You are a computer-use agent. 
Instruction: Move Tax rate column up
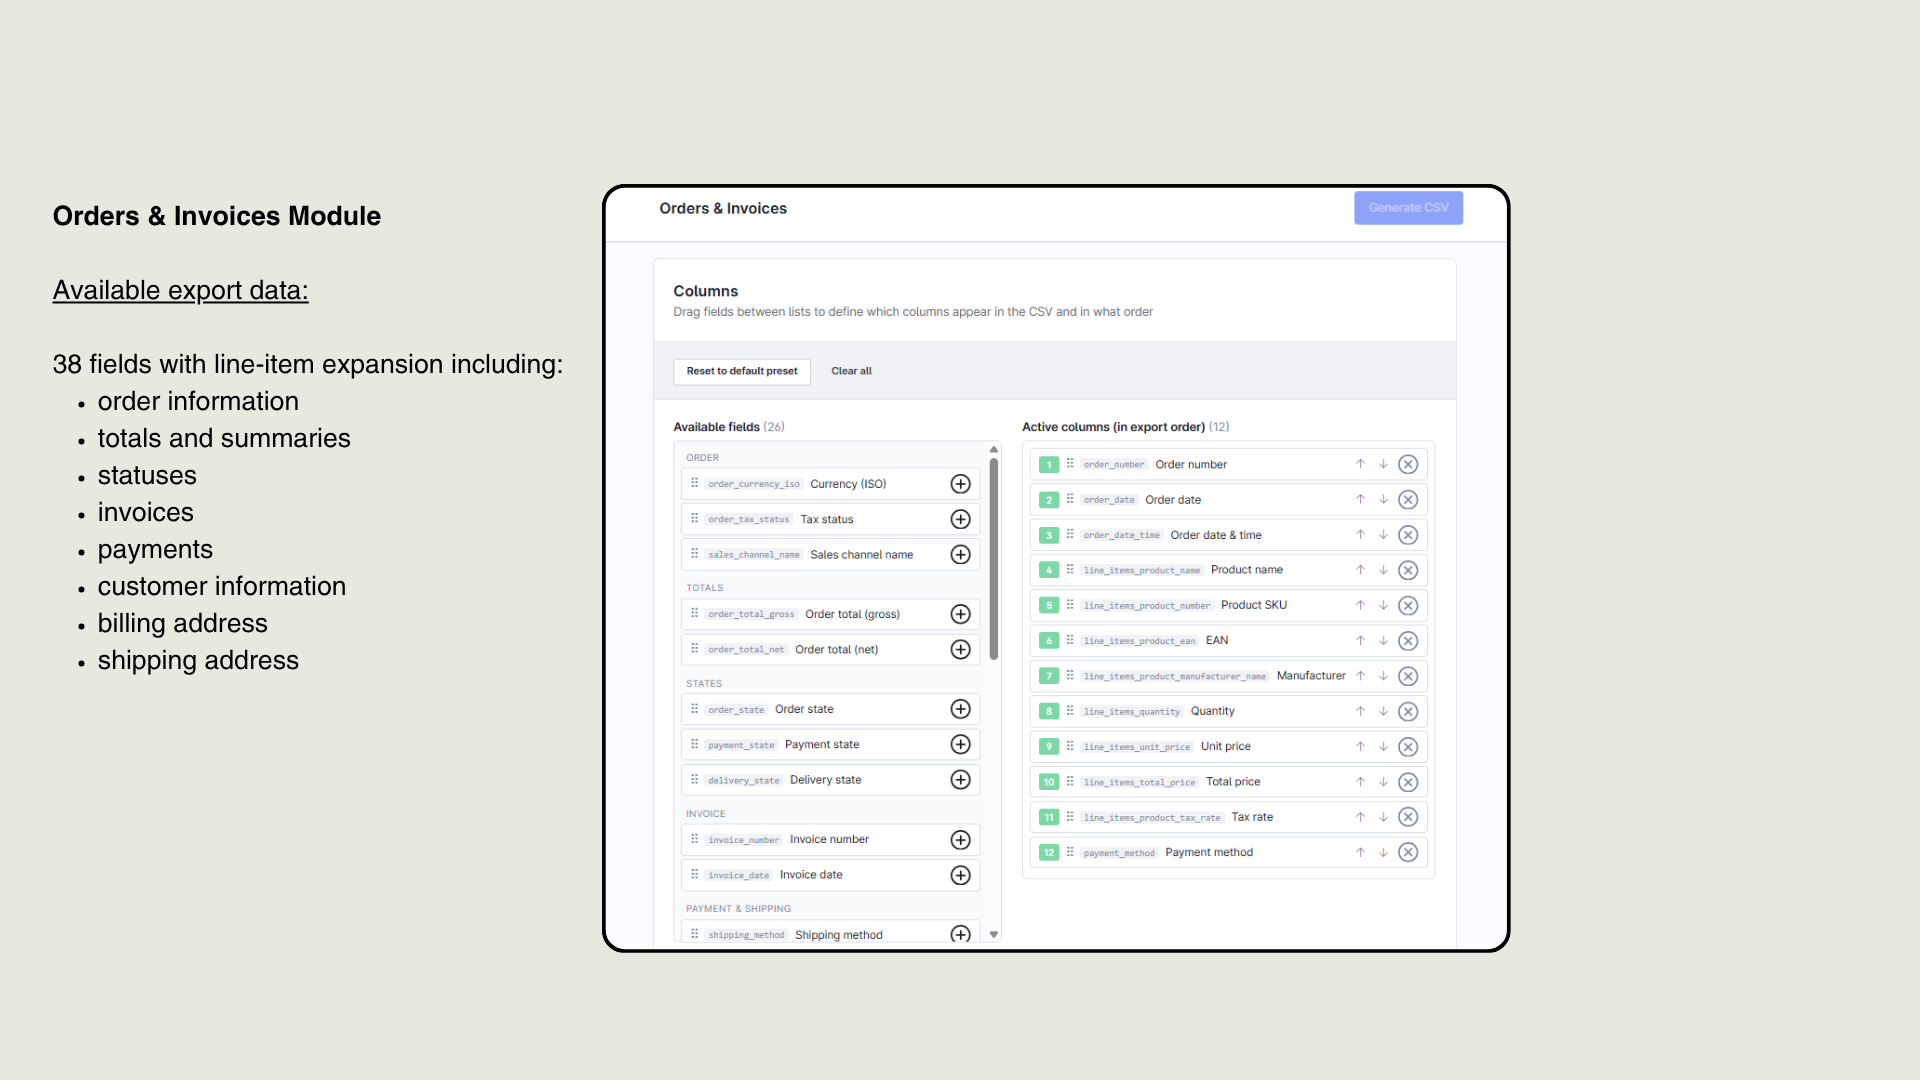click(x=1360, y=817)
